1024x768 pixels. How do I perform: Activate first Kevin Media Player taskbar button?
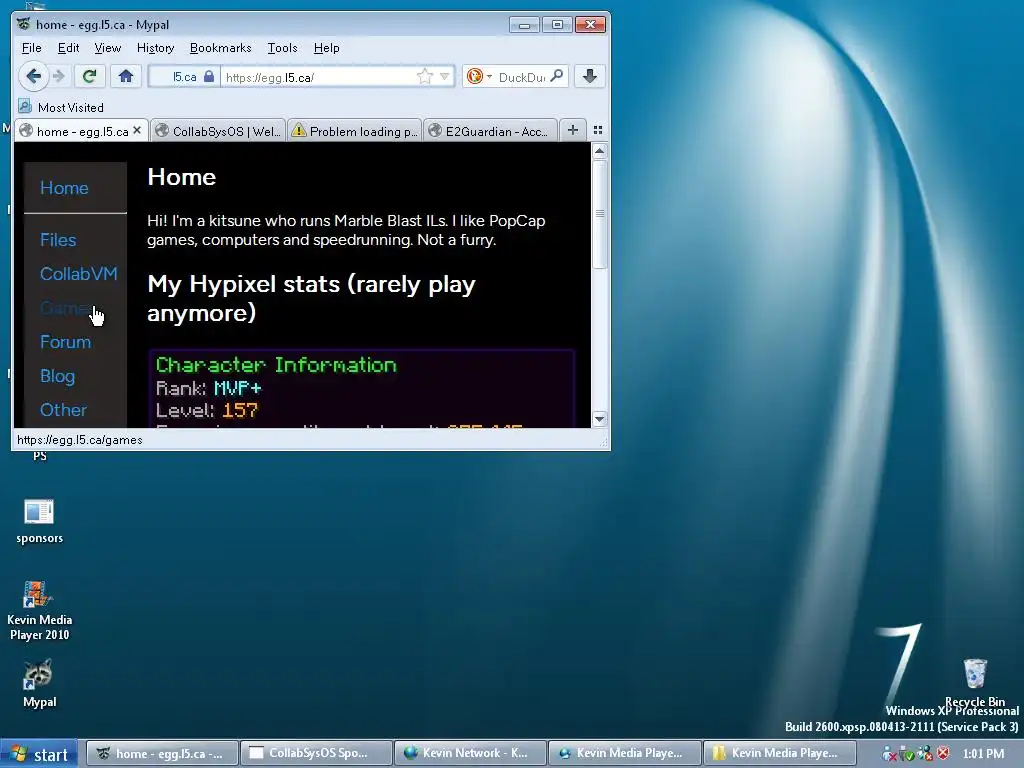click(x=624, y=753)
